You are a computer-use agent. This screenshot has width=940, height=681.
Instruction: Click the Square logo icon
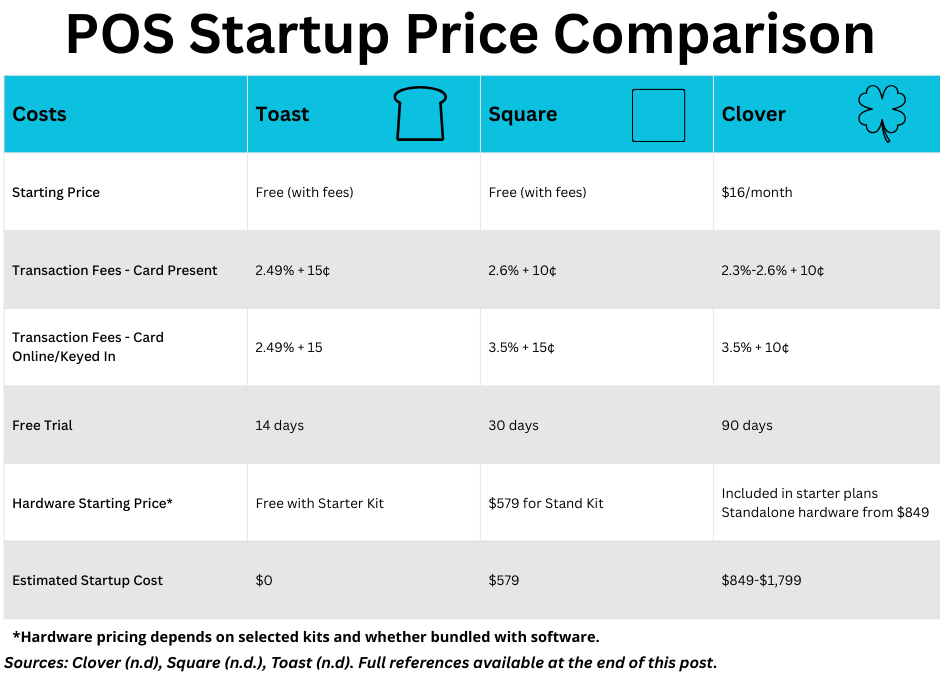point(658,115)
